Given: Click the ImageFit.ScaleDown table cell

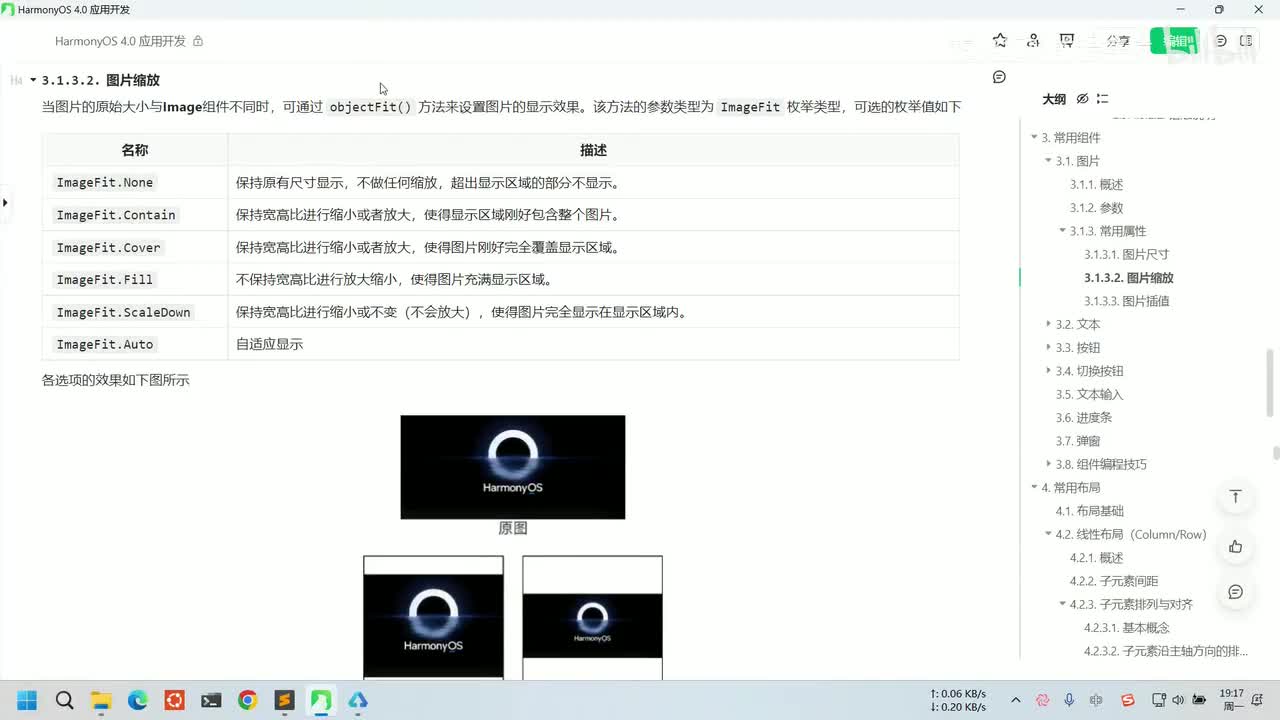Looking at the screenshot, I should pyautogui.click(x=135, y=312).
